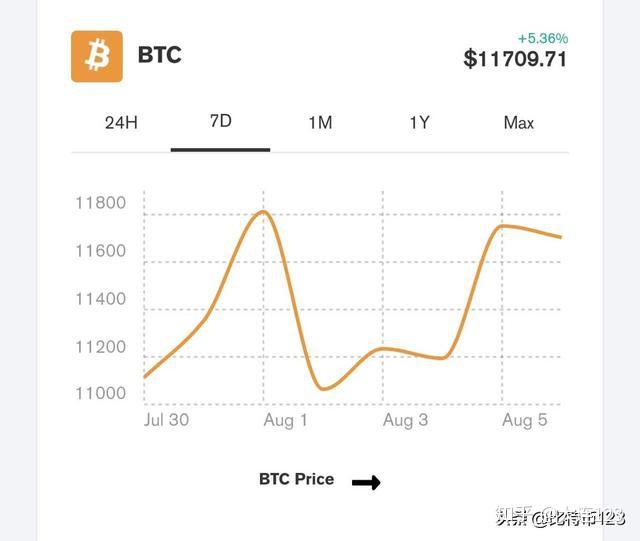The height and width of the screenshot is (541, 640).
Task: Click the Aug 3 date marker
Action: click(x=405, y=420)
